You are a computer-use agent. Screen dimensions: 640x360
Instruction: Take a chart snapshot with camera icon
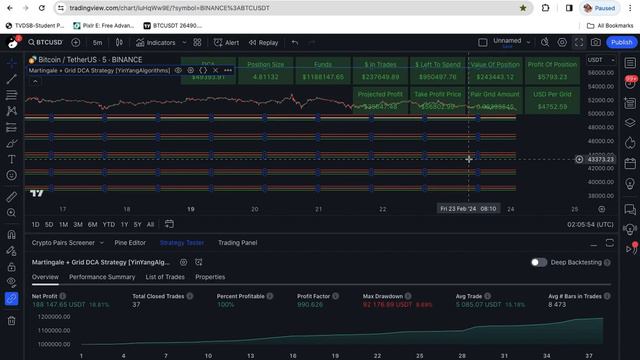click(x=596, y=42)
